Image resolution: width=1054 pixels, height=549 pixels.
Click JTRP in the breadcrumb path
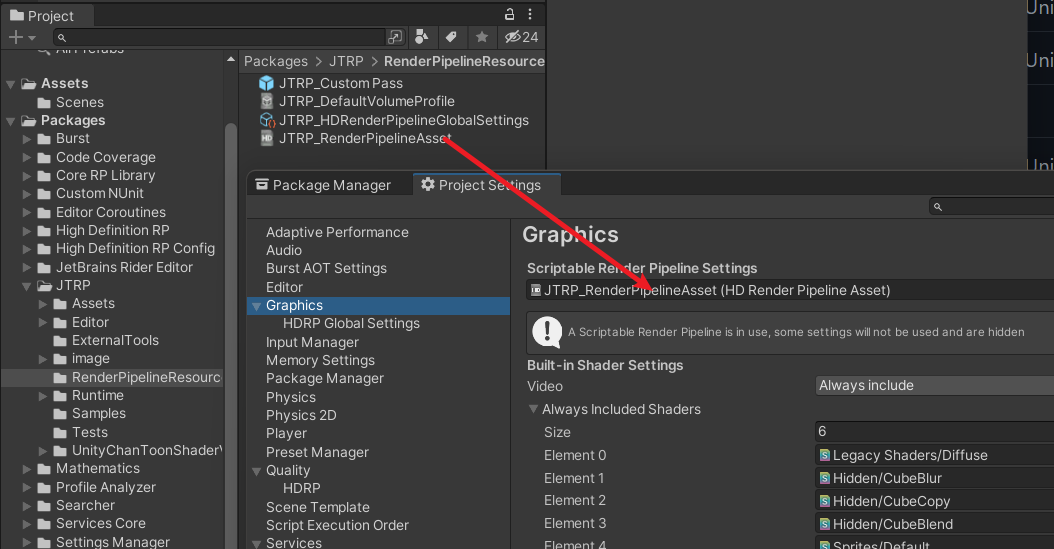346,61
